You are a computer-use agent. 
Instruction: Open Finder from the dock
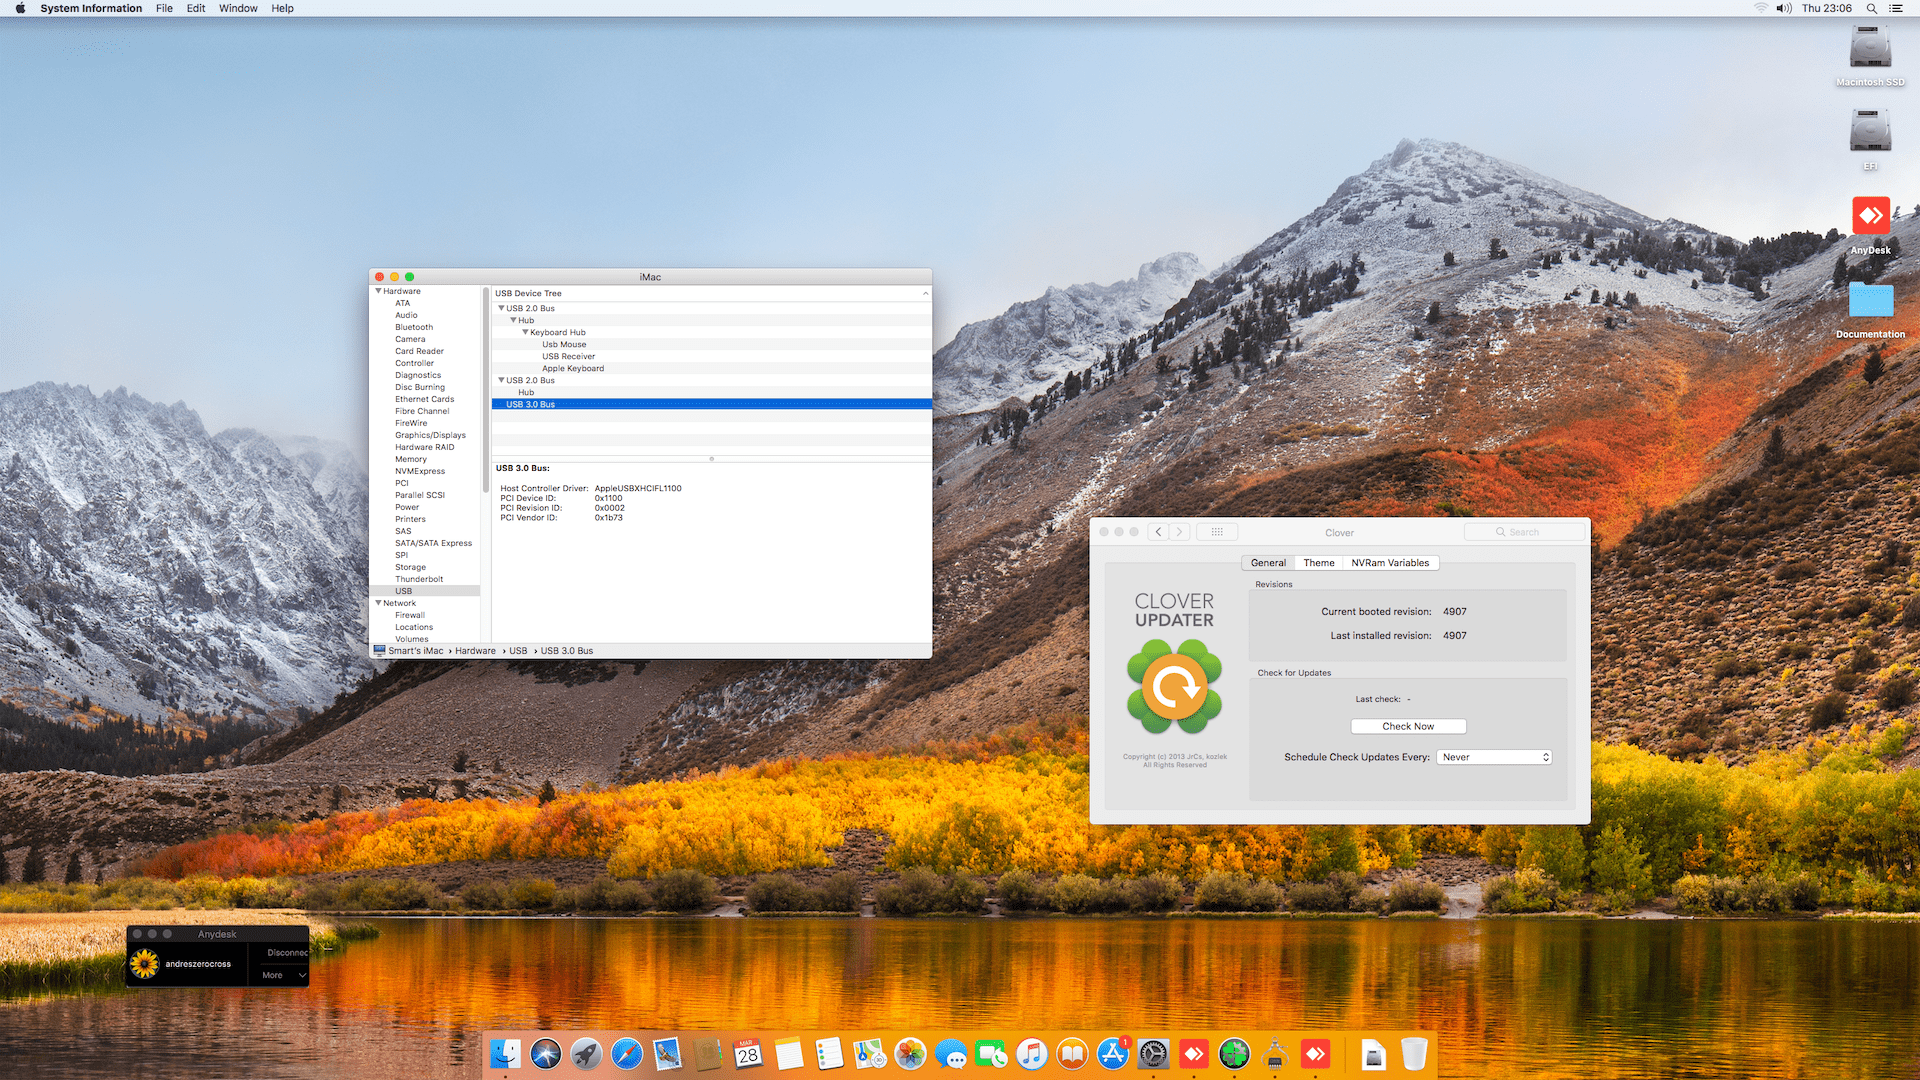505,1053
